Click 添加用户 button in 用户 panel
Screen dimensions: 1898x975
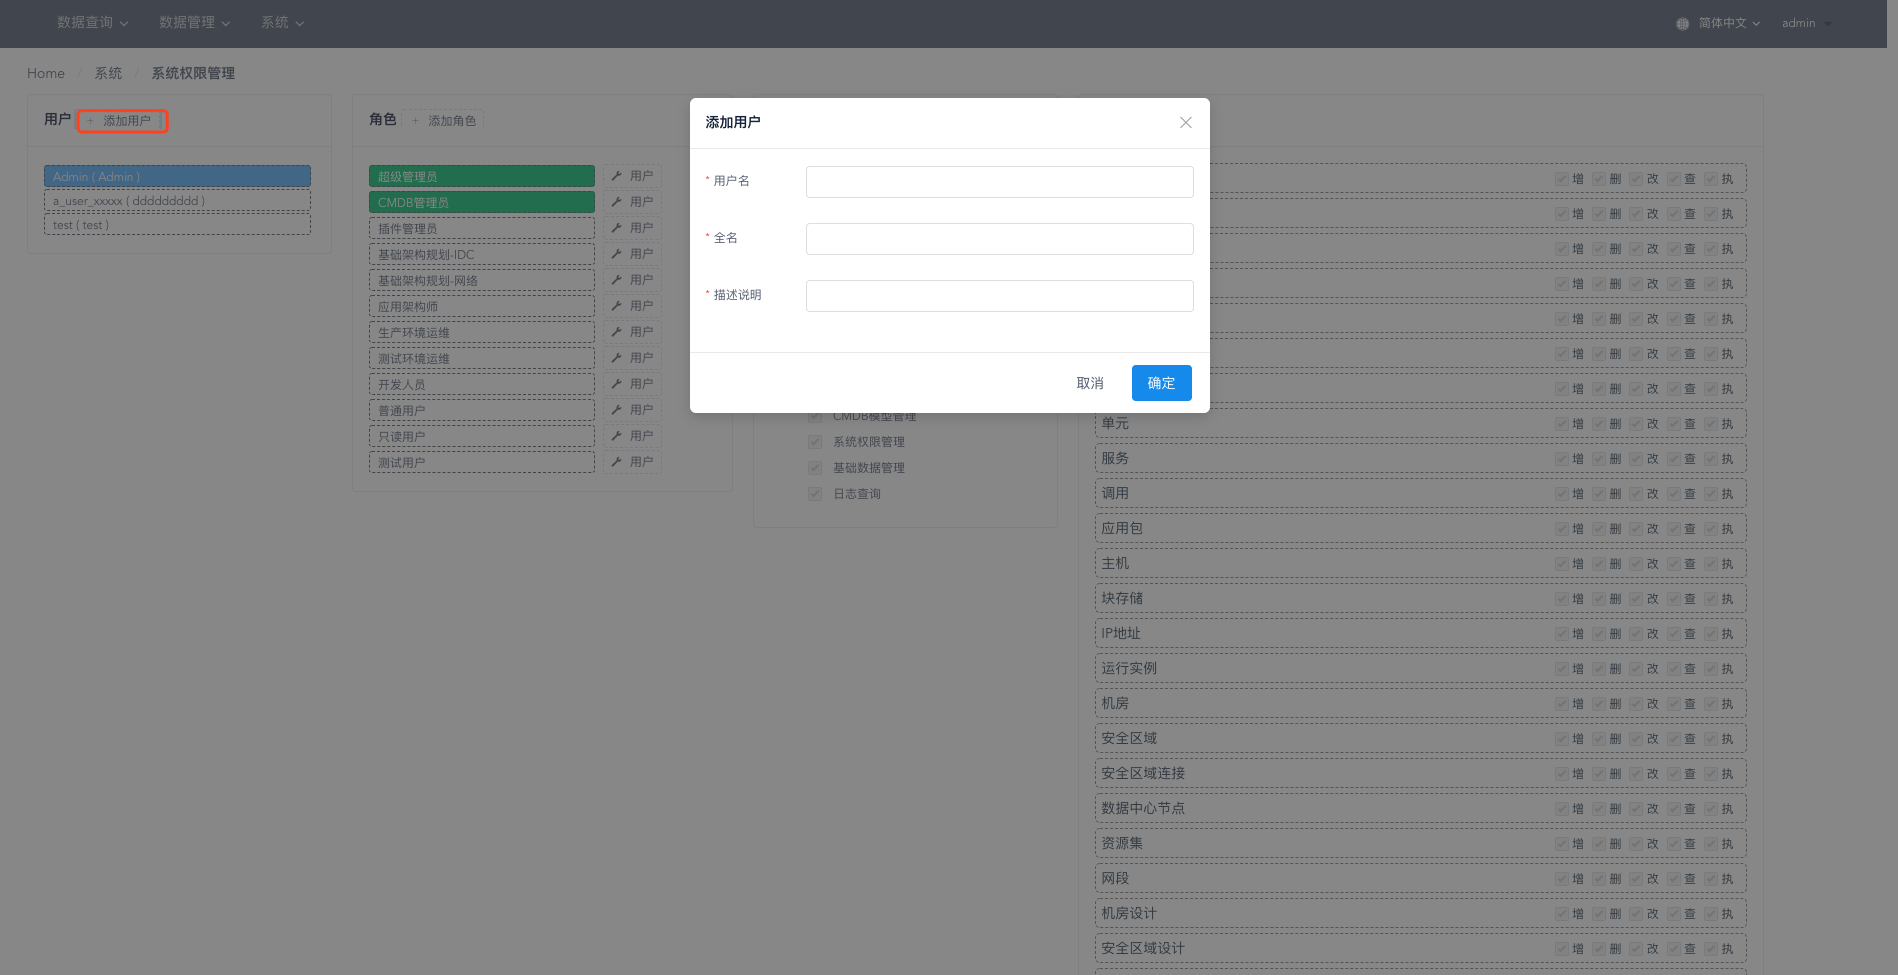point(123,121)
